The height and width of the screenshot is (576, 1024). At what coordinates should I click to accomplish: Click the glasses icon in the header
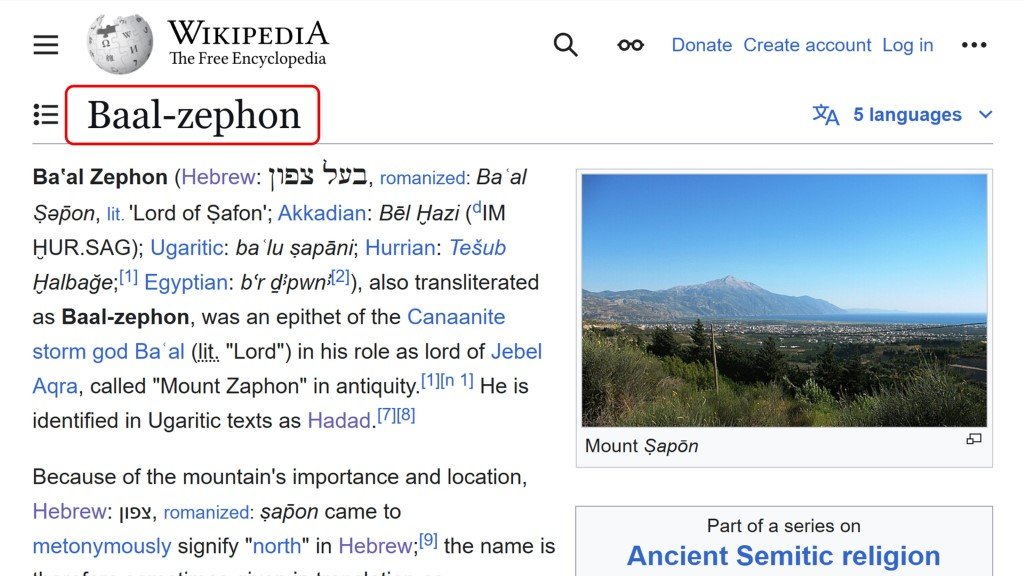[x=630, y=44]
